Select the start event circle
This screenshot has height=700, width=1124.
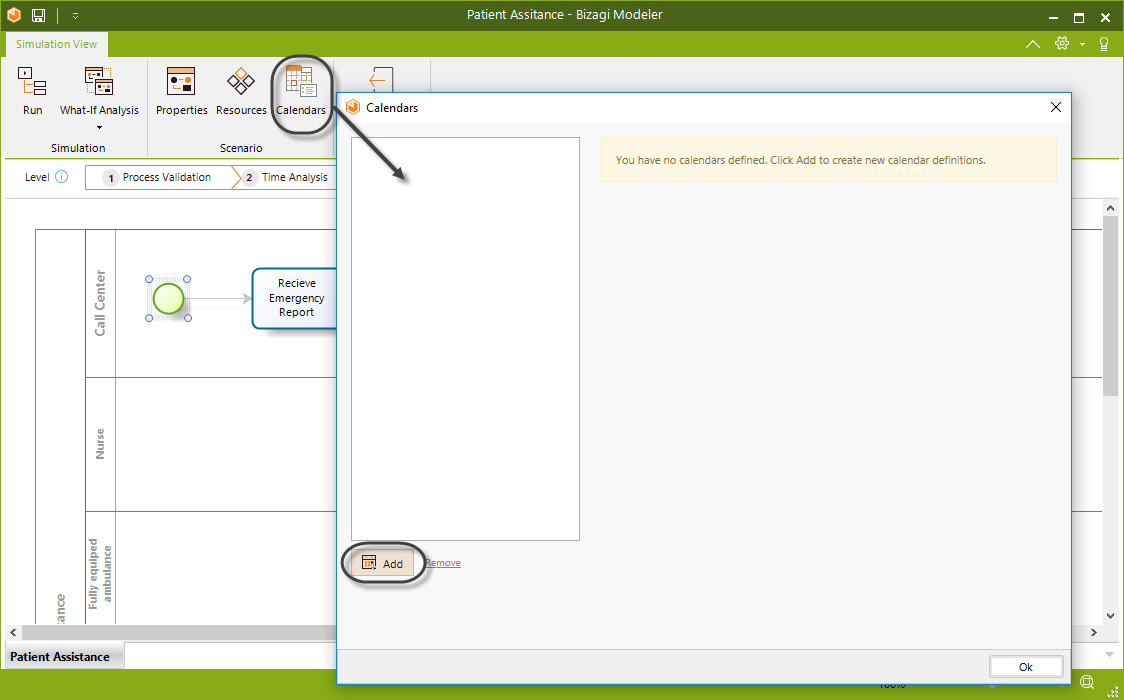pyautogui.click(x=168, y=299)
